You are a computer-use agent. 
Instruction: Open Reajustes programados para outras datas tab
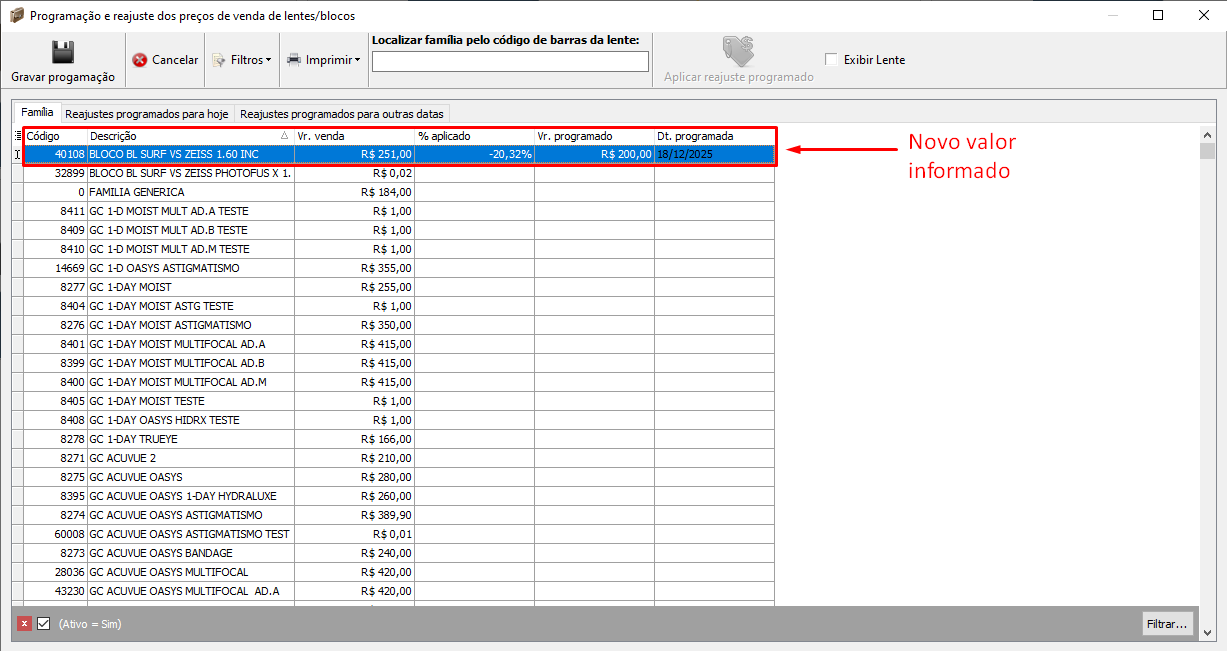[x=341, y=114]
